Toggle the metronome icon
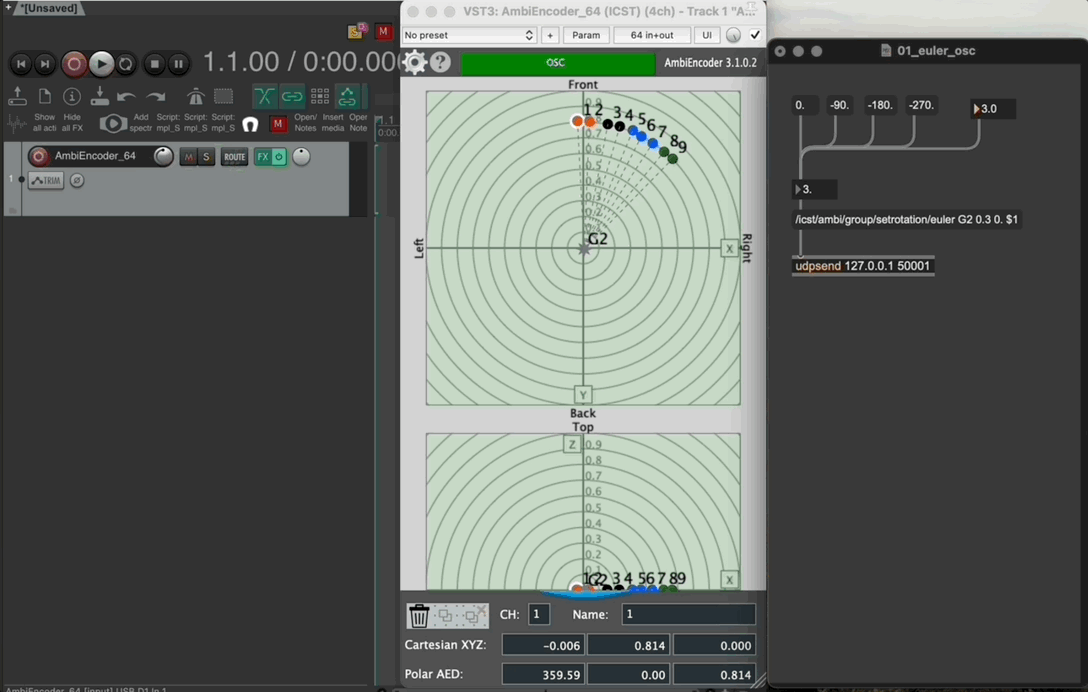The width and height of the screenshot is (1088, 692). pos(196,97)
